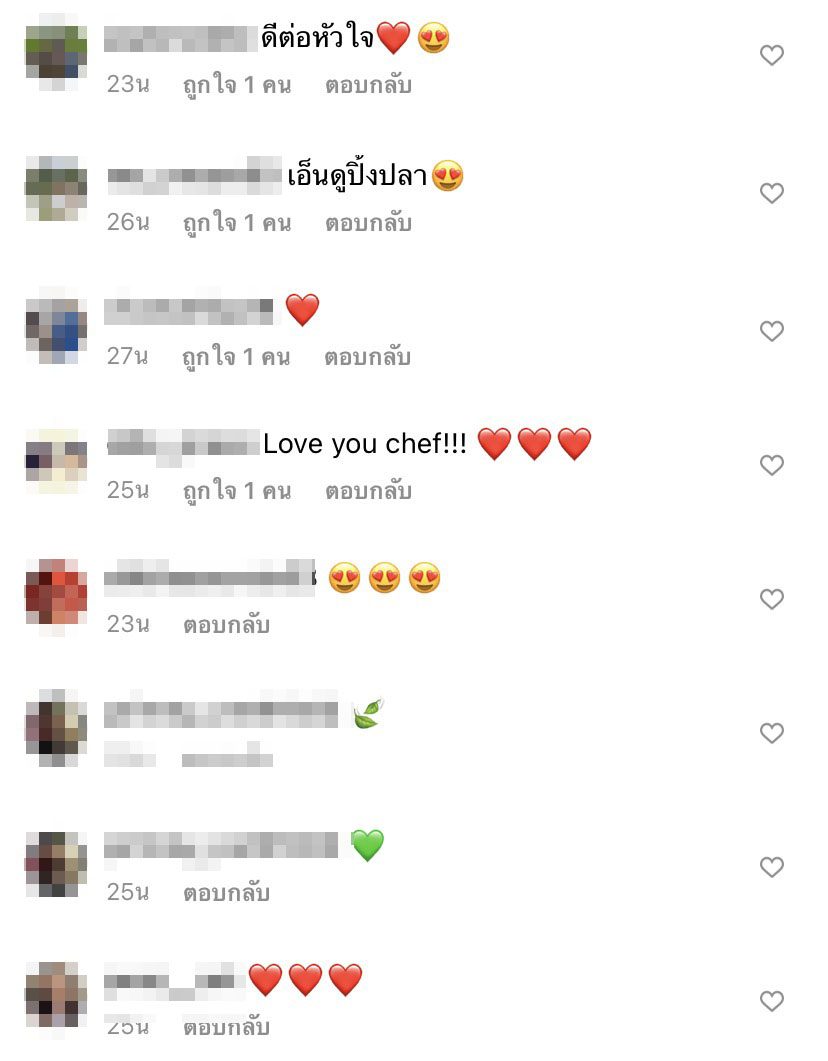View likes on the 'Love you chef!!!' comment
The image size is (828, 1061).
pyautogui.click(x=237, y=491)
